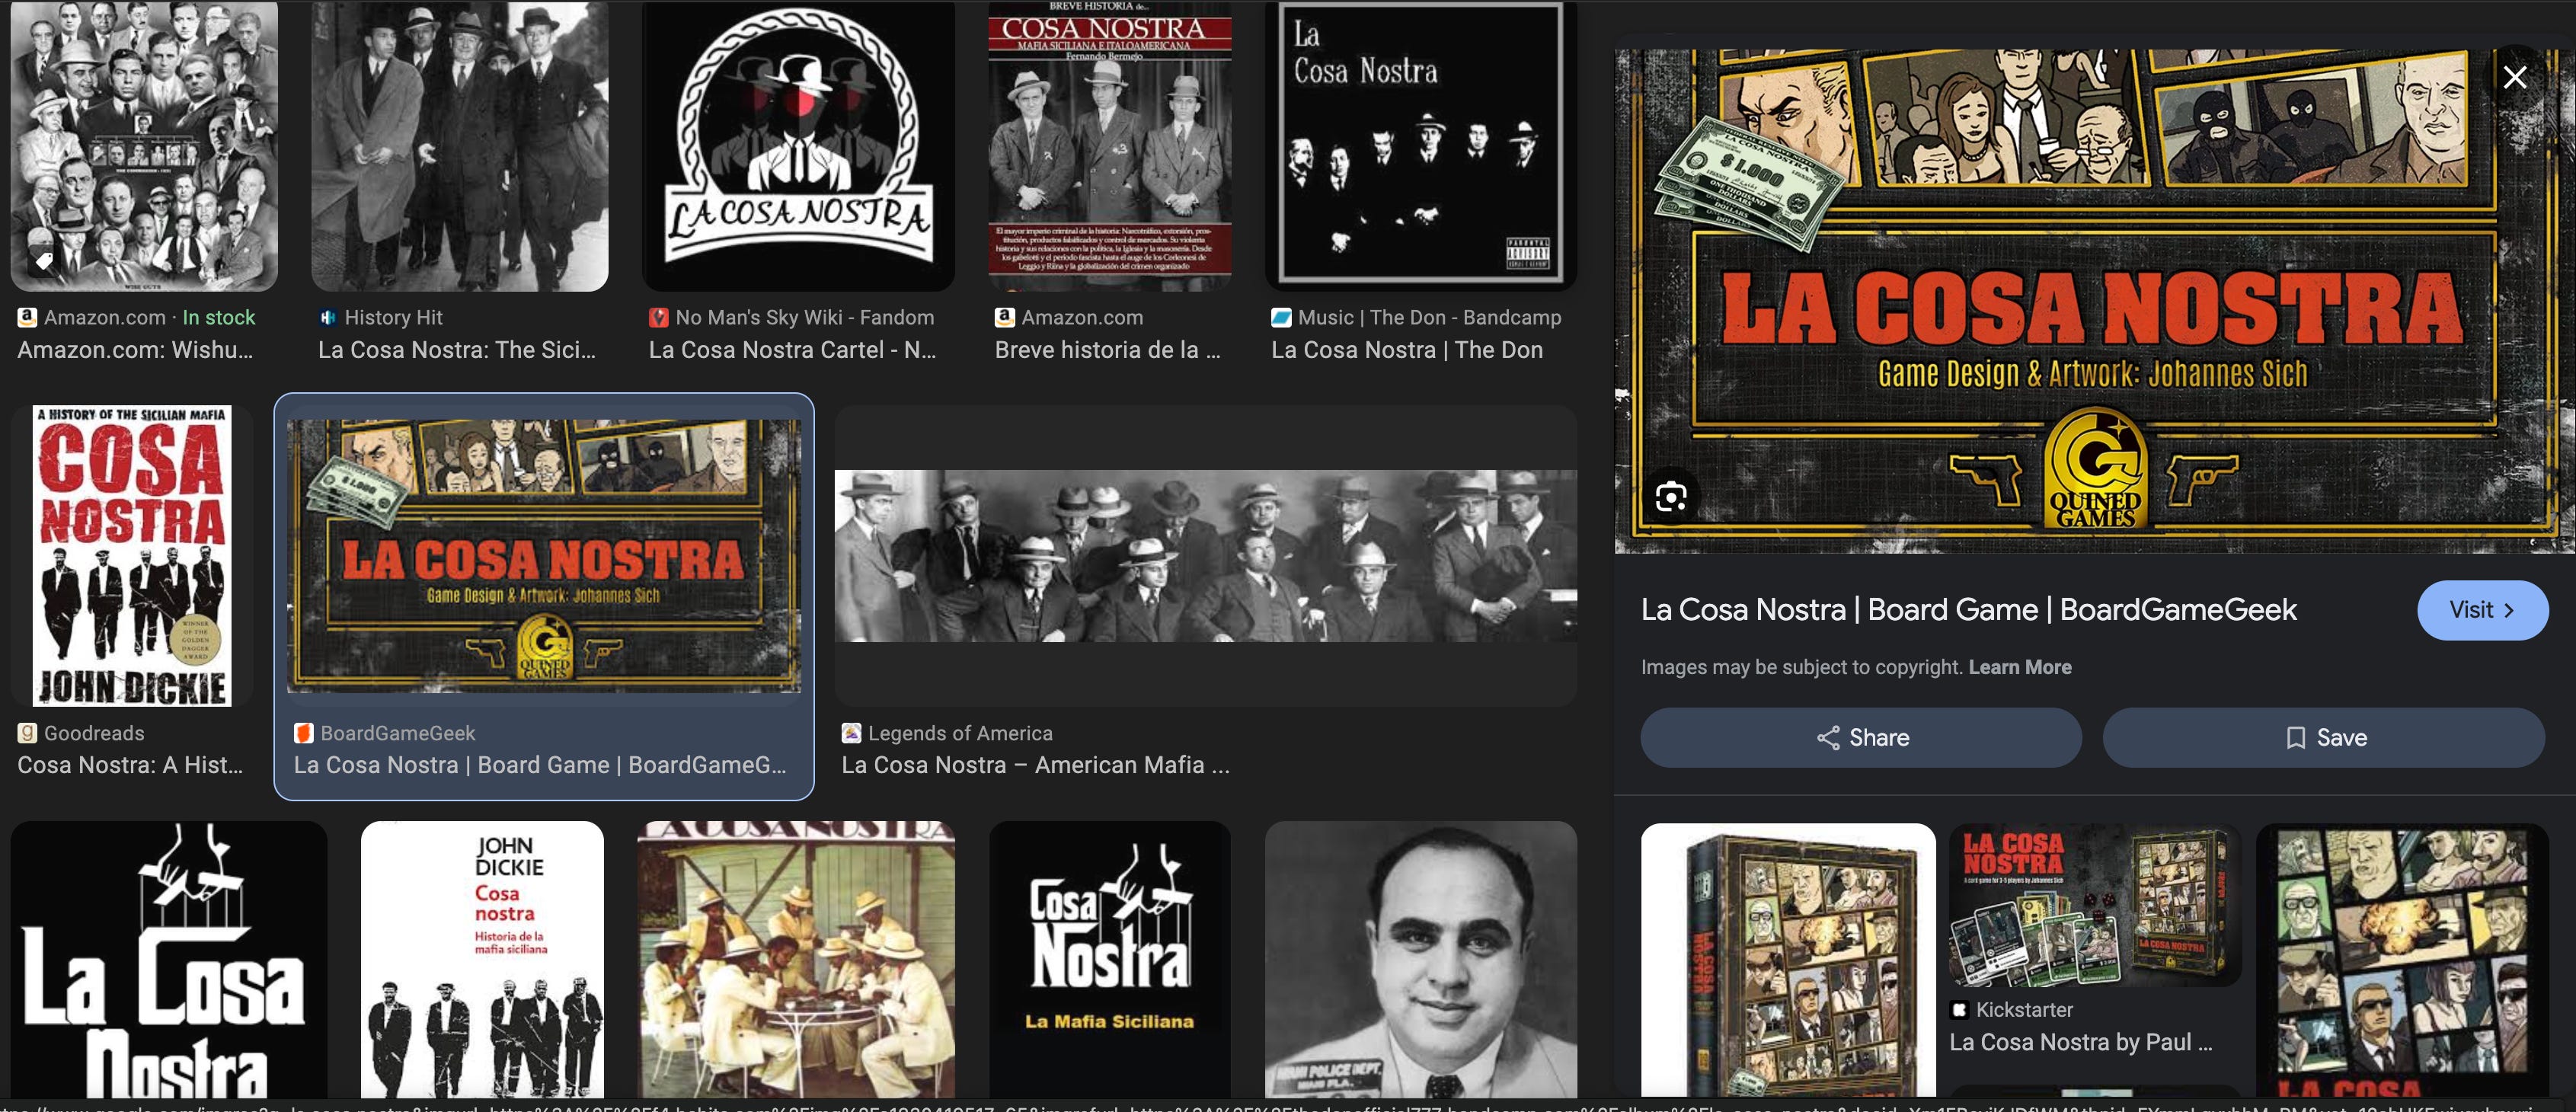The width and height of the screenshot is (2576, 1112).
Task: Click the Goodreads favicon
Action: pyautogui.click(x=27, y=733)
